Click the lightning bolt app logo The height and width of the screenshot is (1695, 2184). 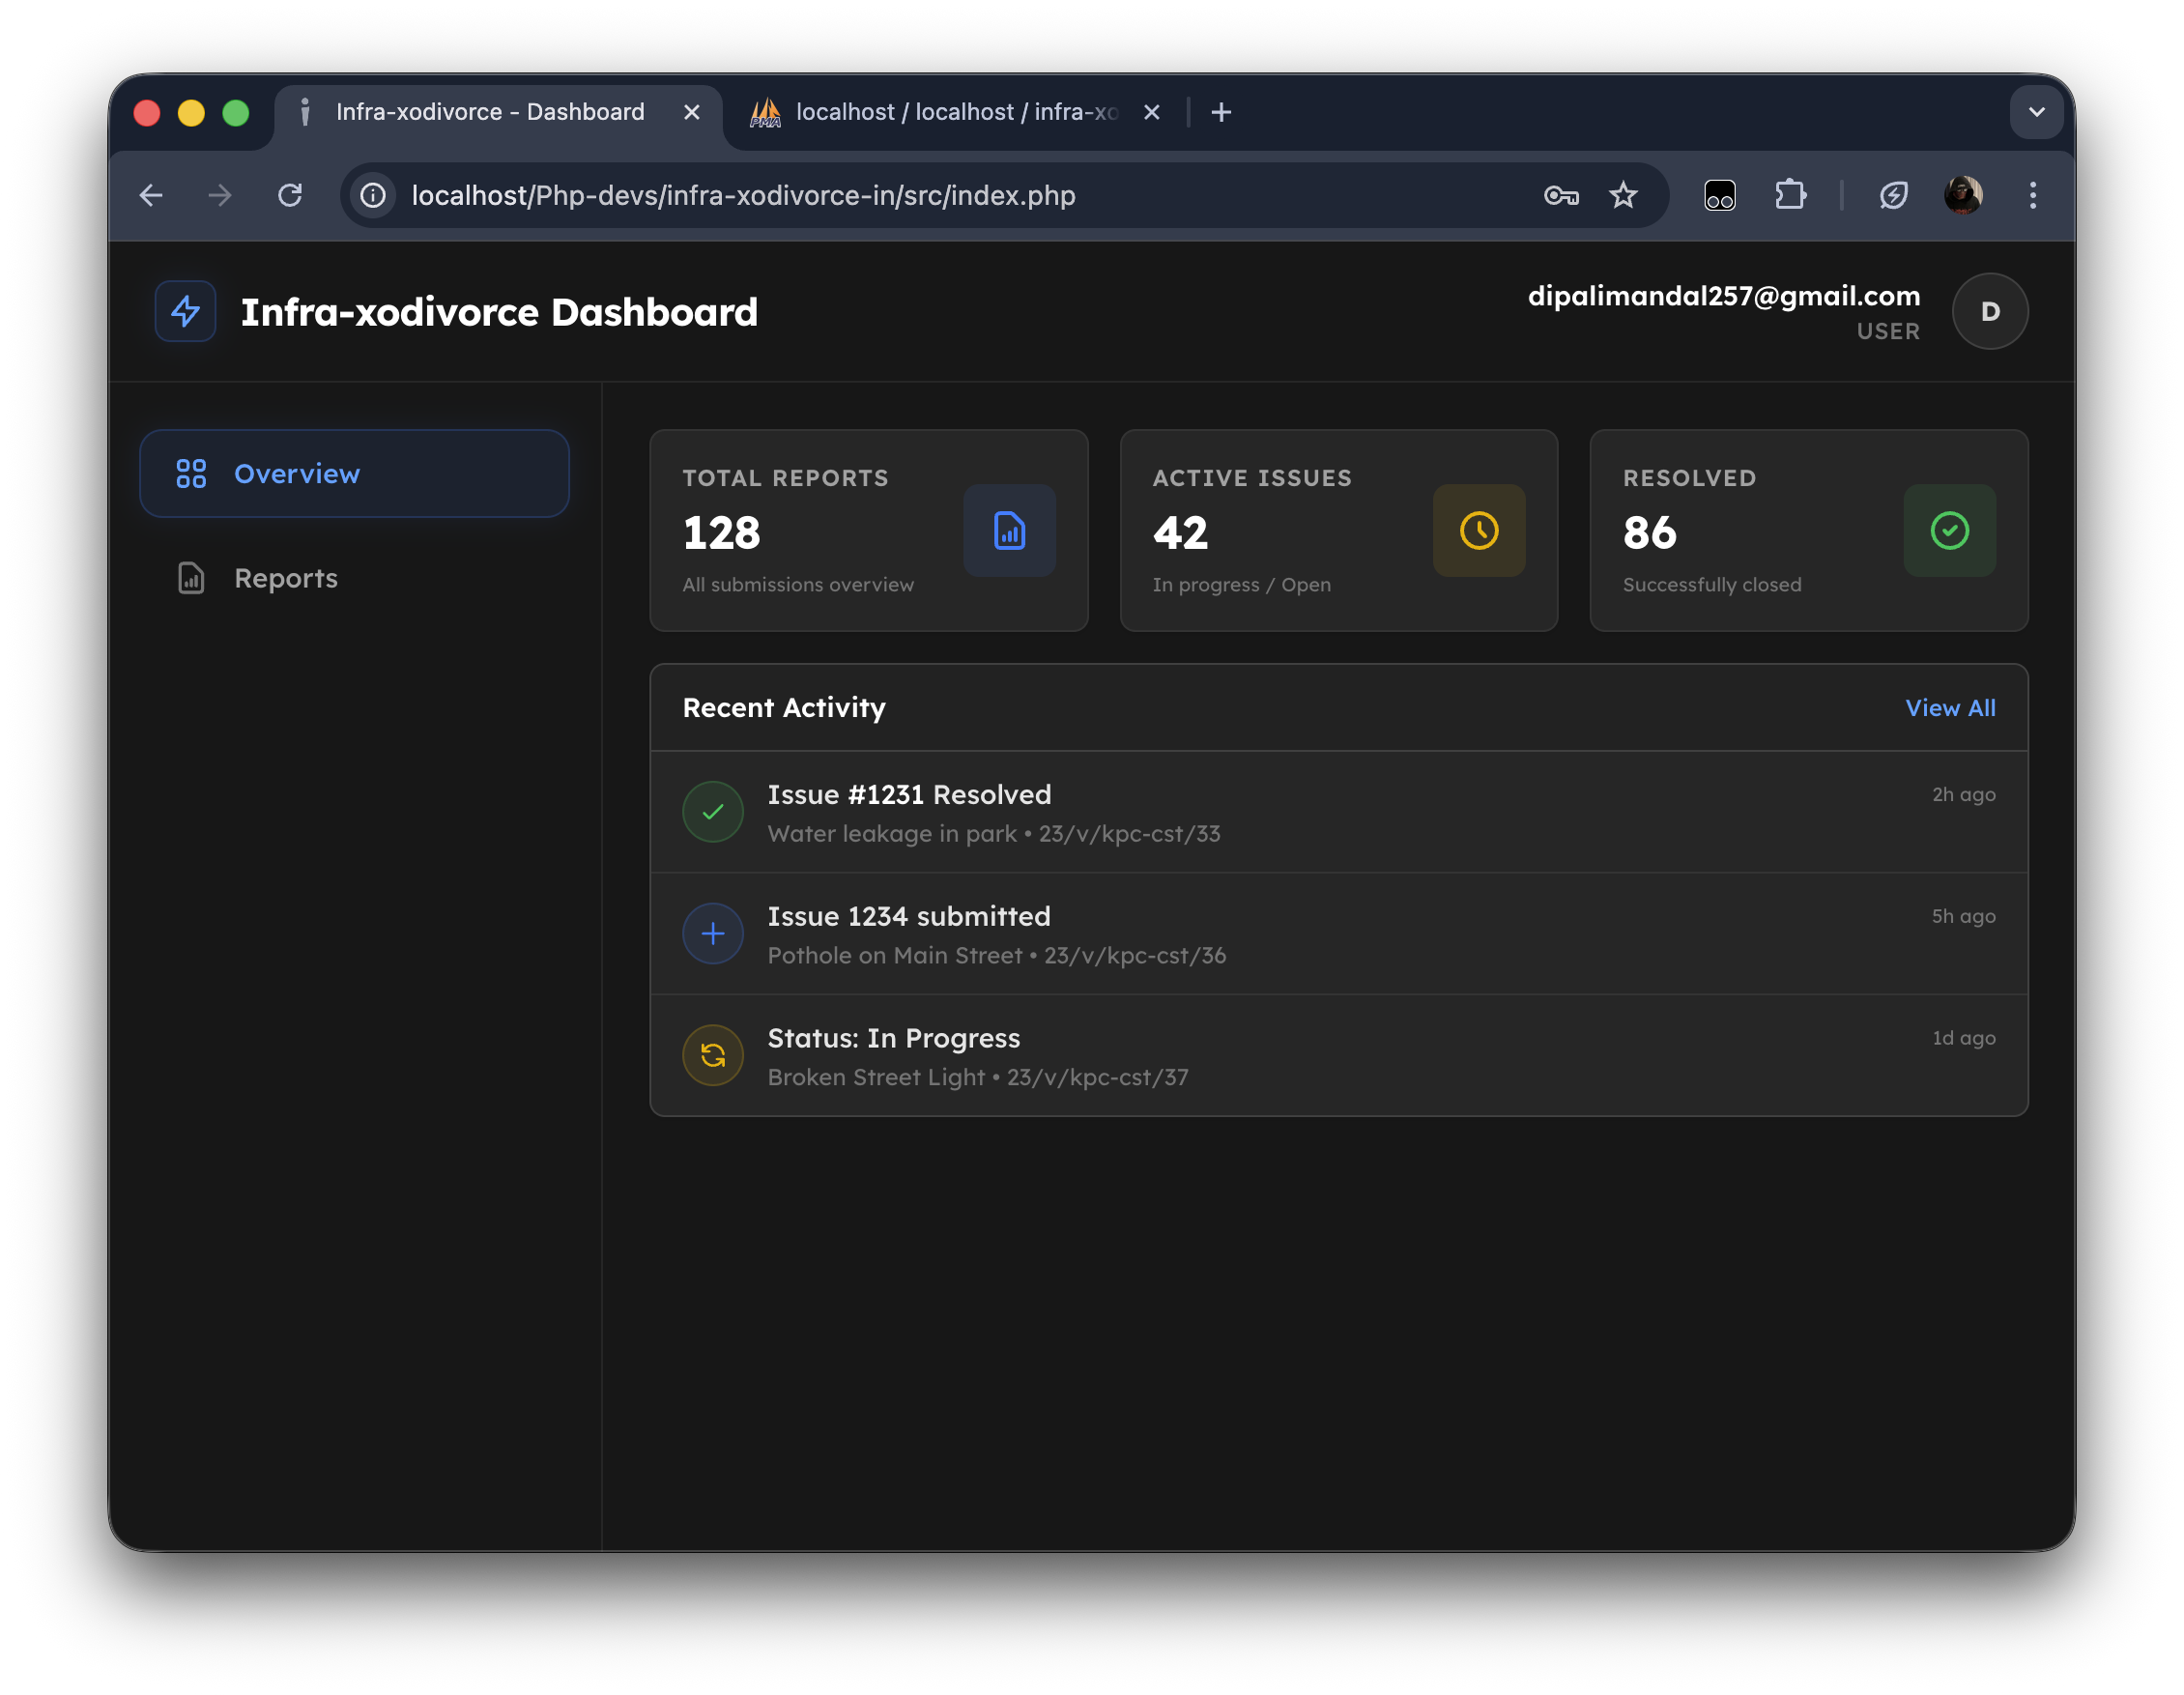click(184, 311)
